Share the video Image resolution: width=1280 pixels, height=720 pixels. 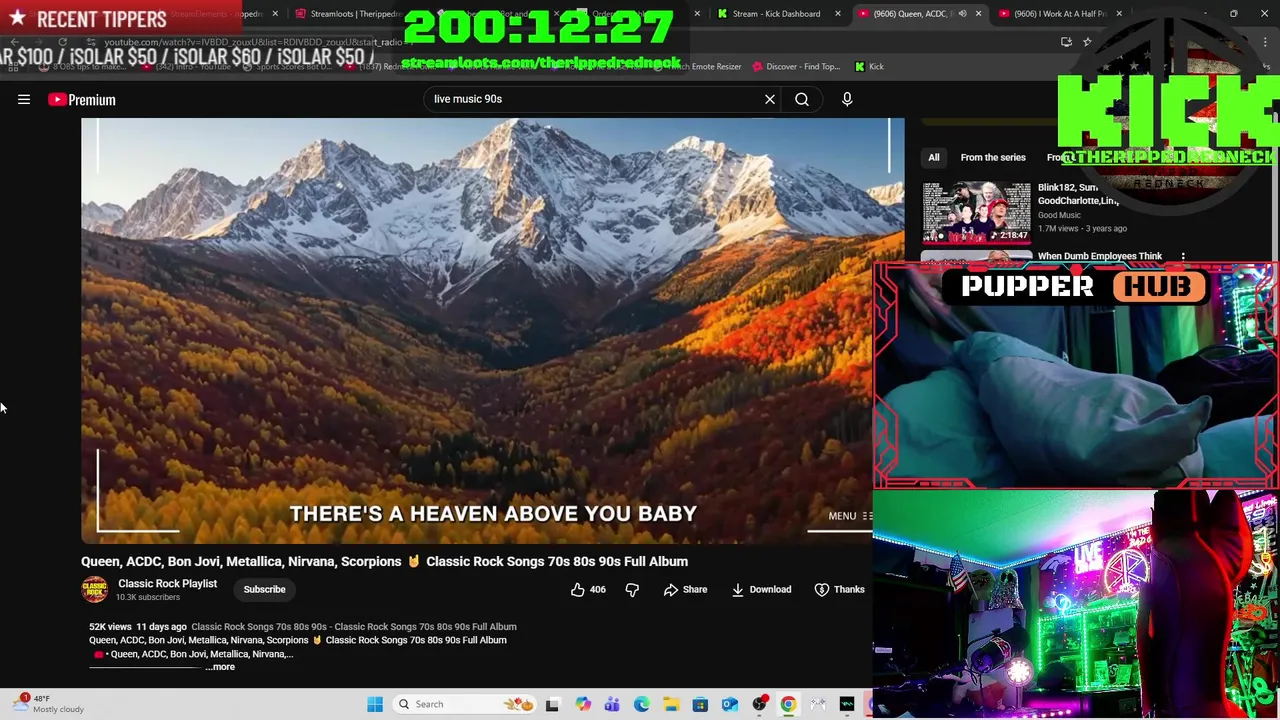tap(685, 589)
